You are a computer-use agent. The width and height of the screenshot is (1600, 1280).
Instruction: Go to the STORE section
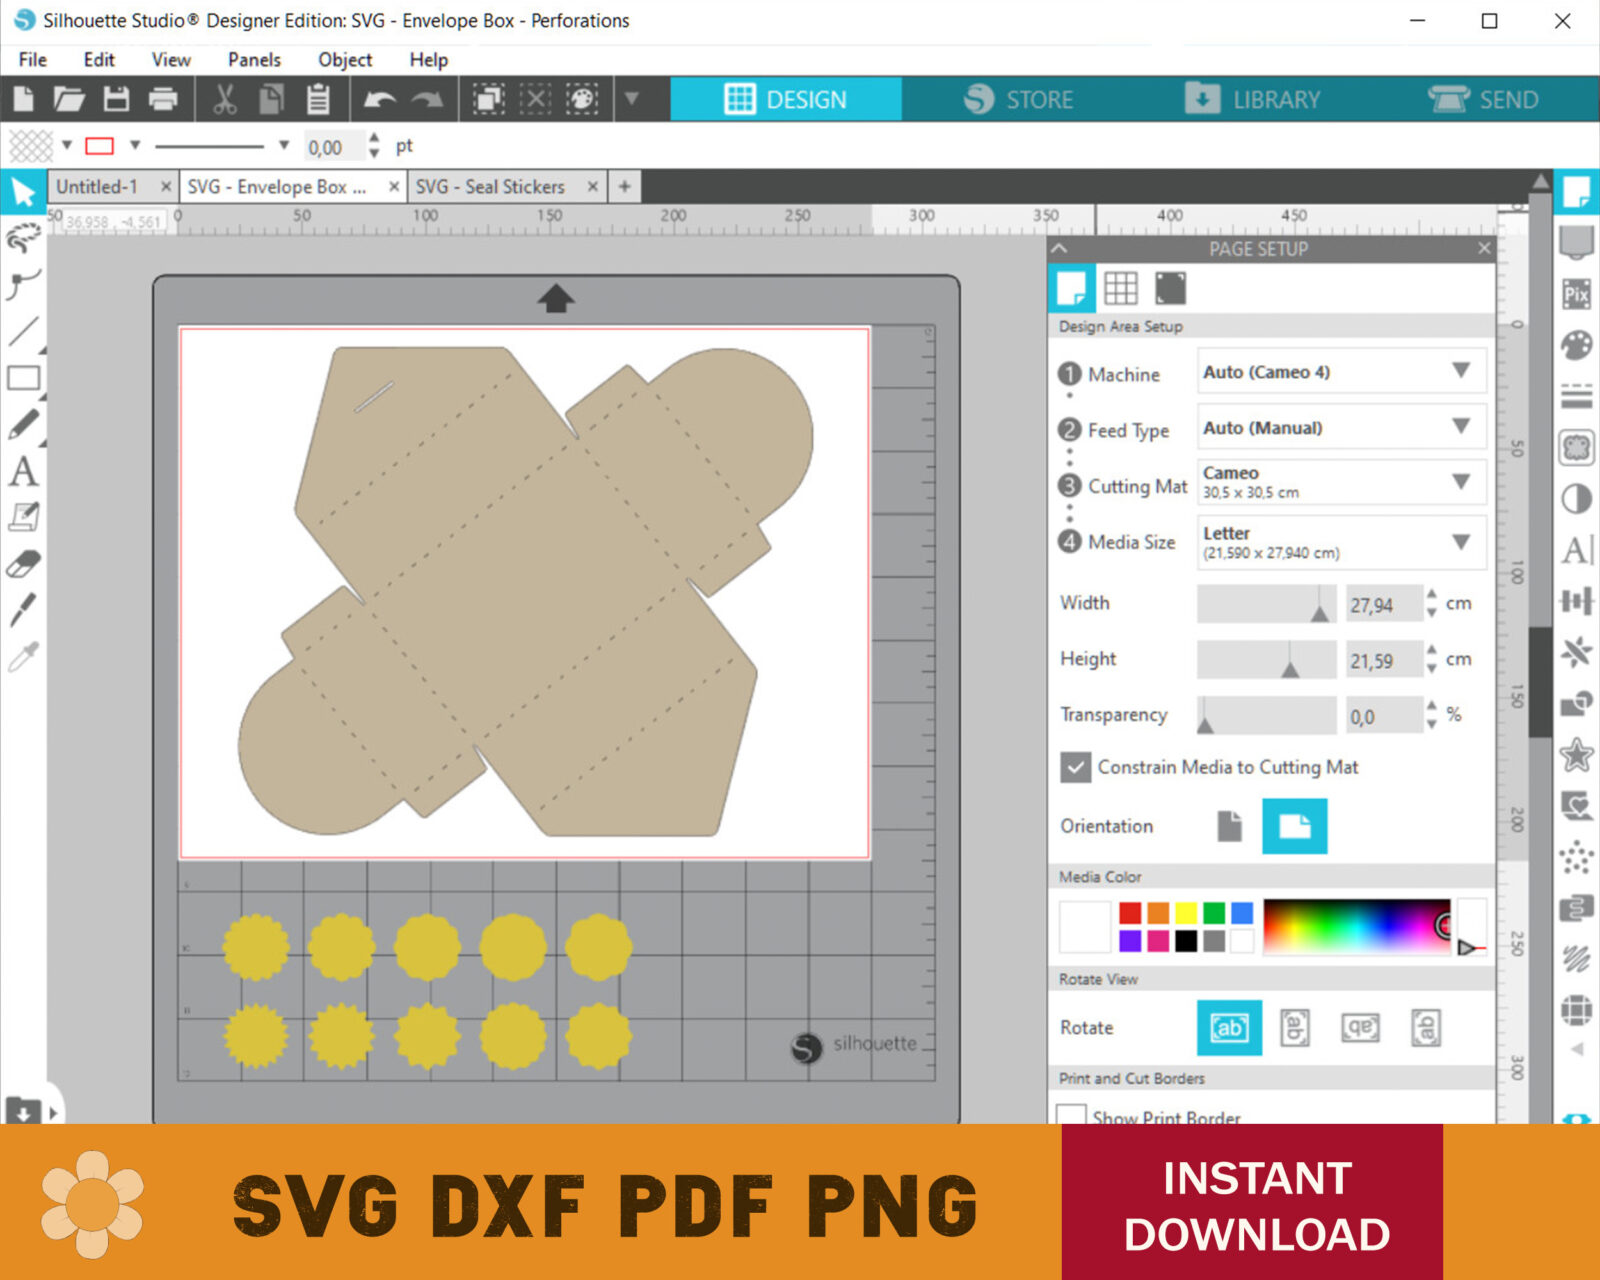point(1018,99)
